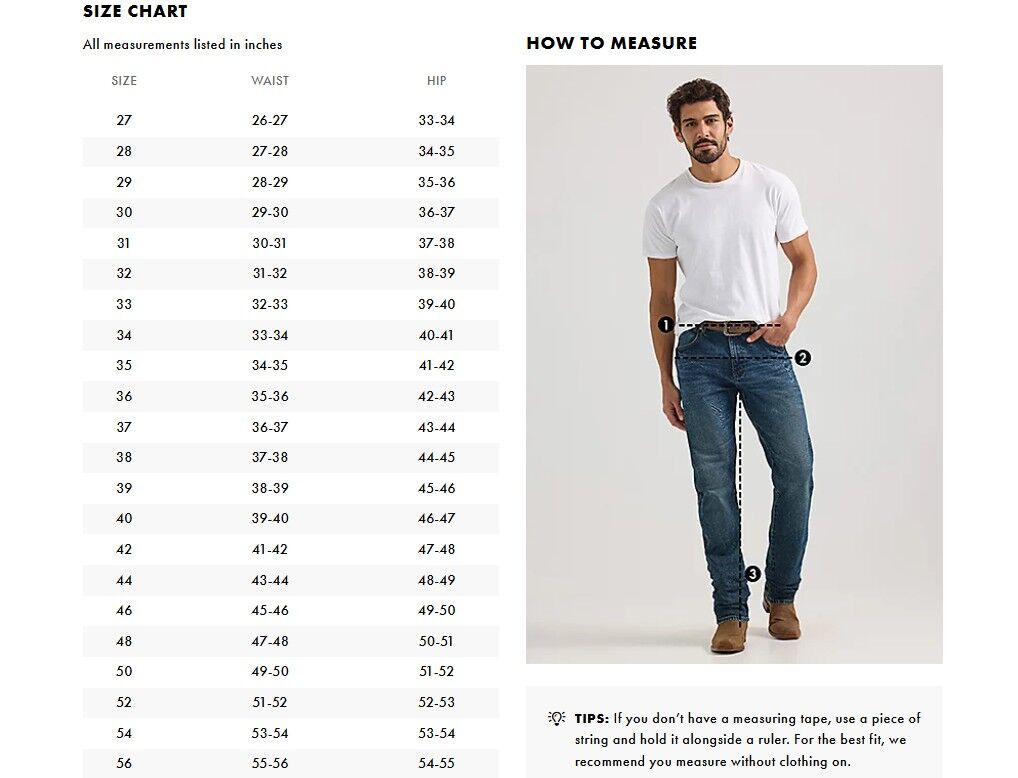
Task: Click the "All measurements listed in inches" note
Action: tap(182, 44)
